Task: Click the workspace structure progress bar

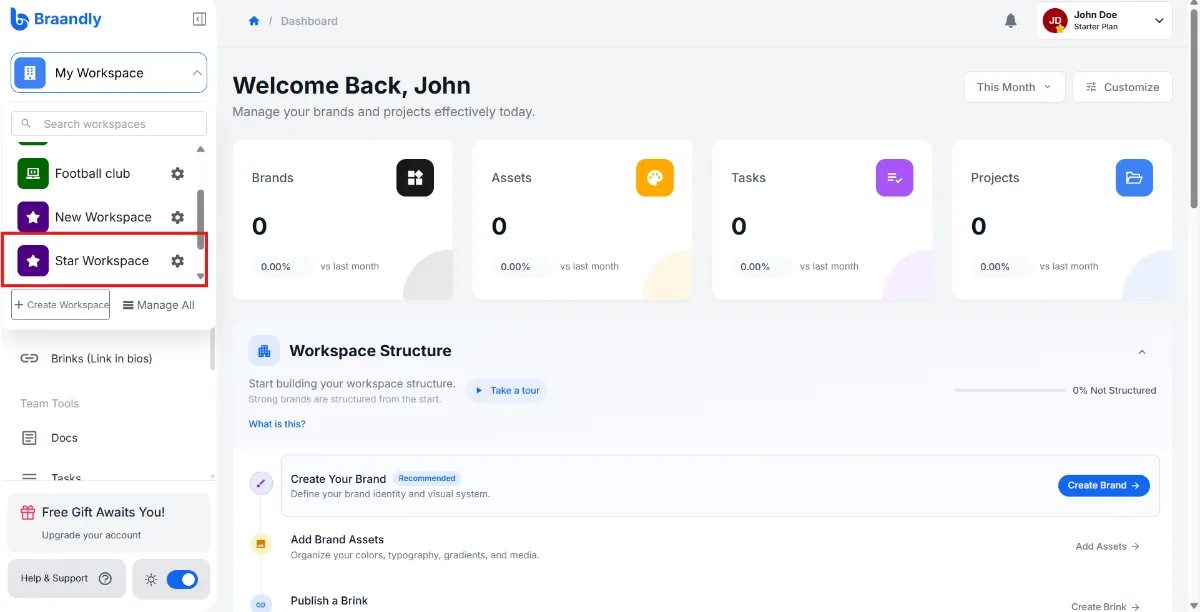Action: click(x=1010, y=390)
